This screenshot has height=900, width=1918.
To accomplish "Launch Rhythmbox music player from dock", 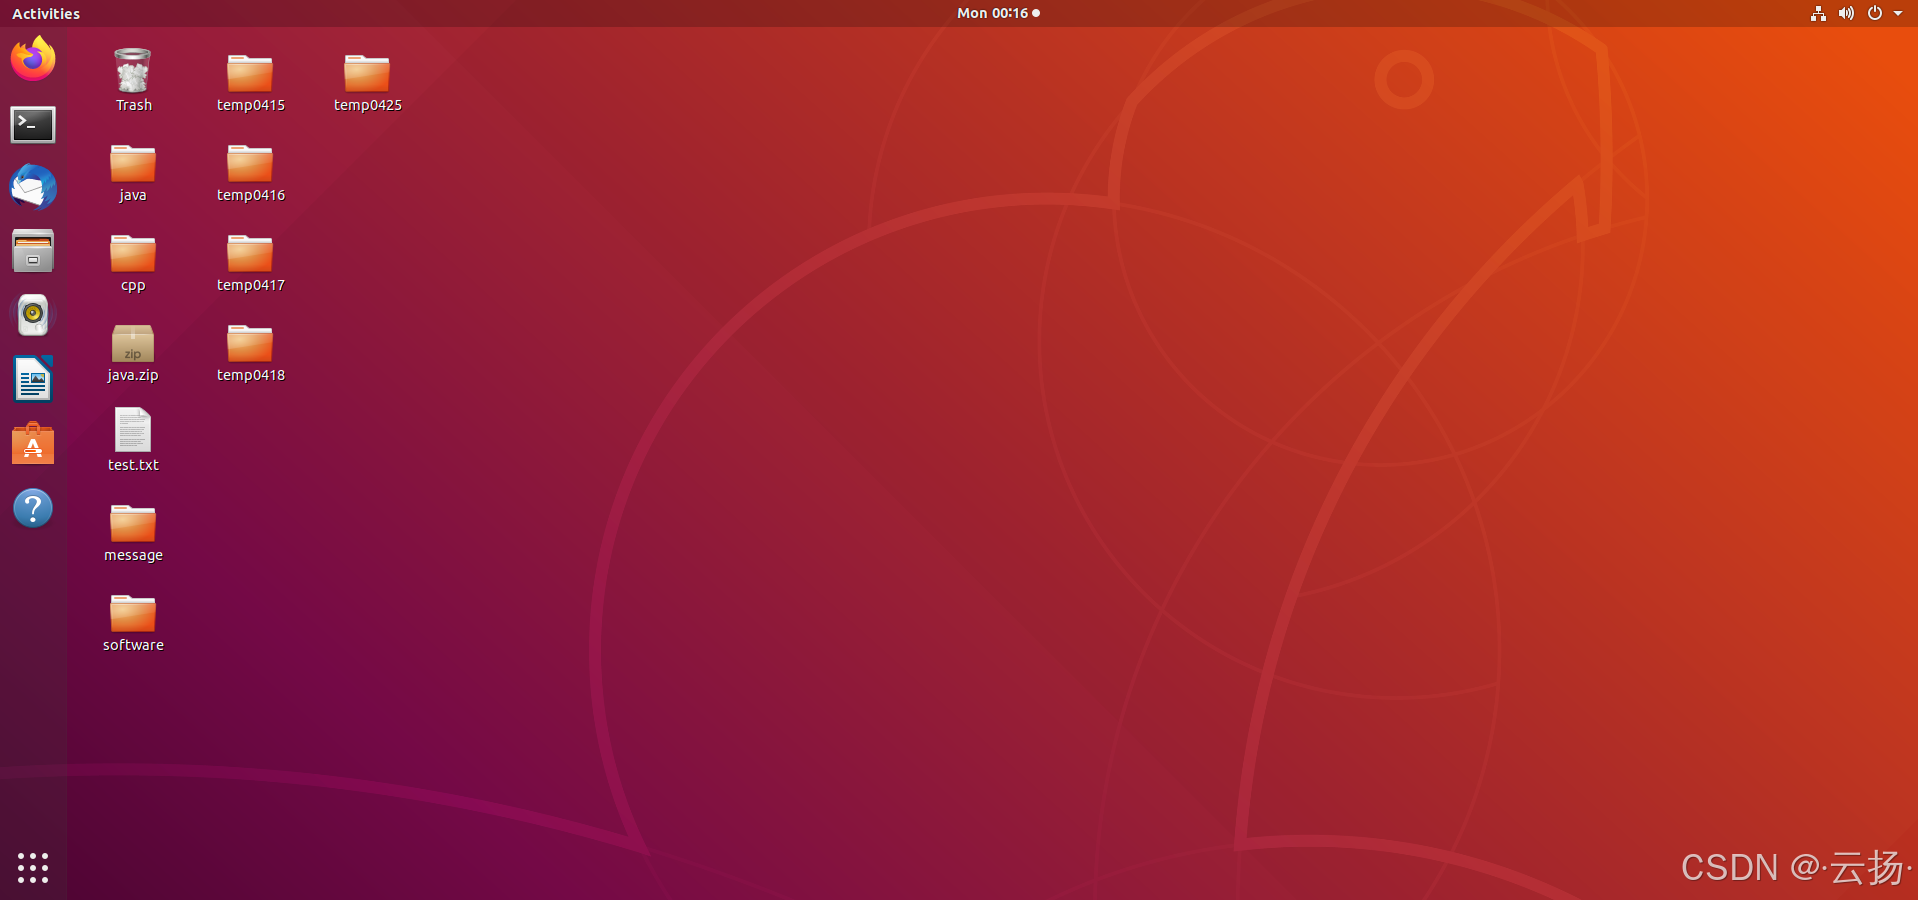I will tap(33, 315).
